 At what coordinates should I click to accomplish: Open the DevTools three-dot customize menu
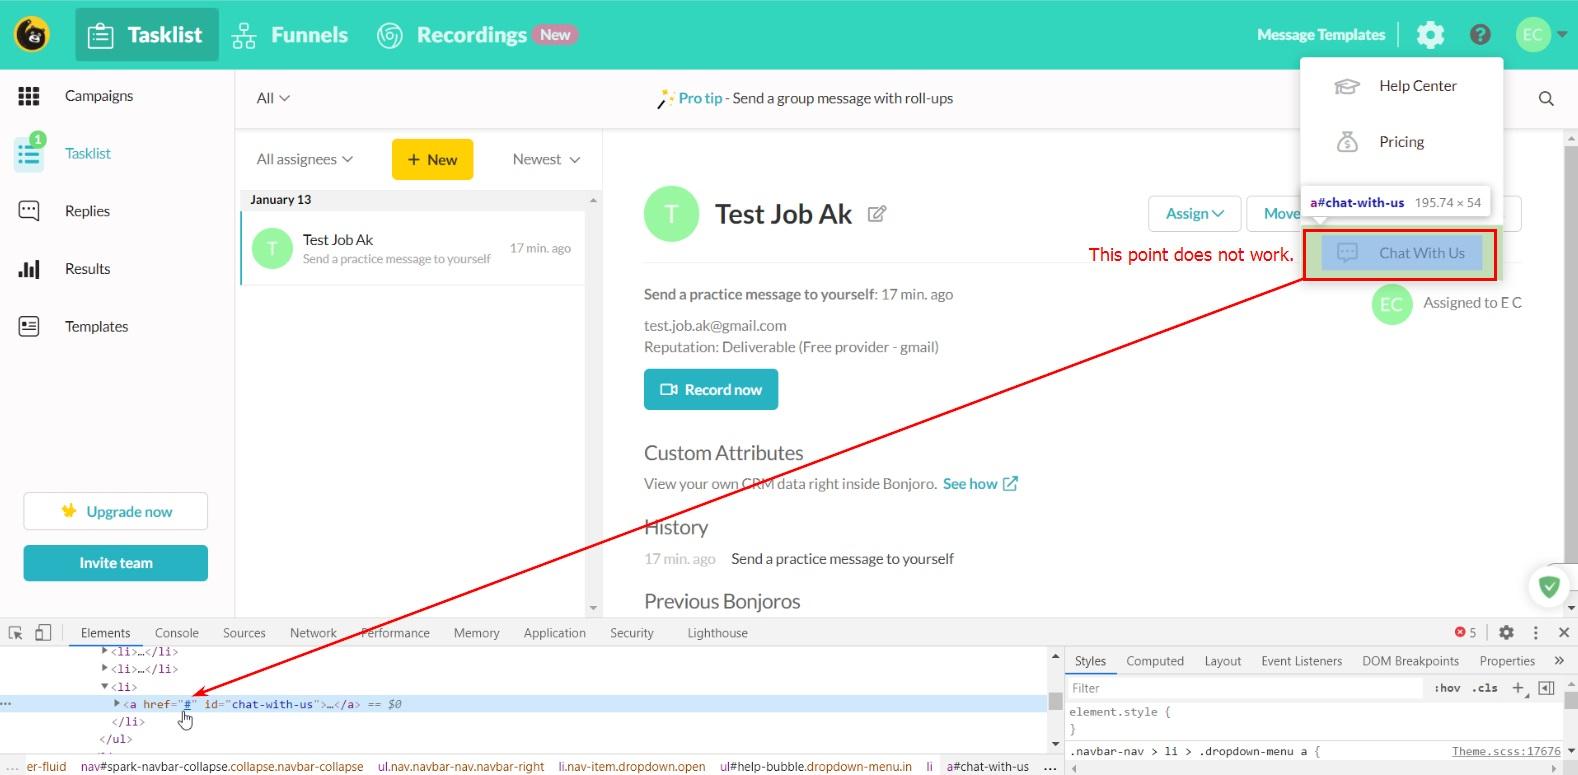point(1535,632)
